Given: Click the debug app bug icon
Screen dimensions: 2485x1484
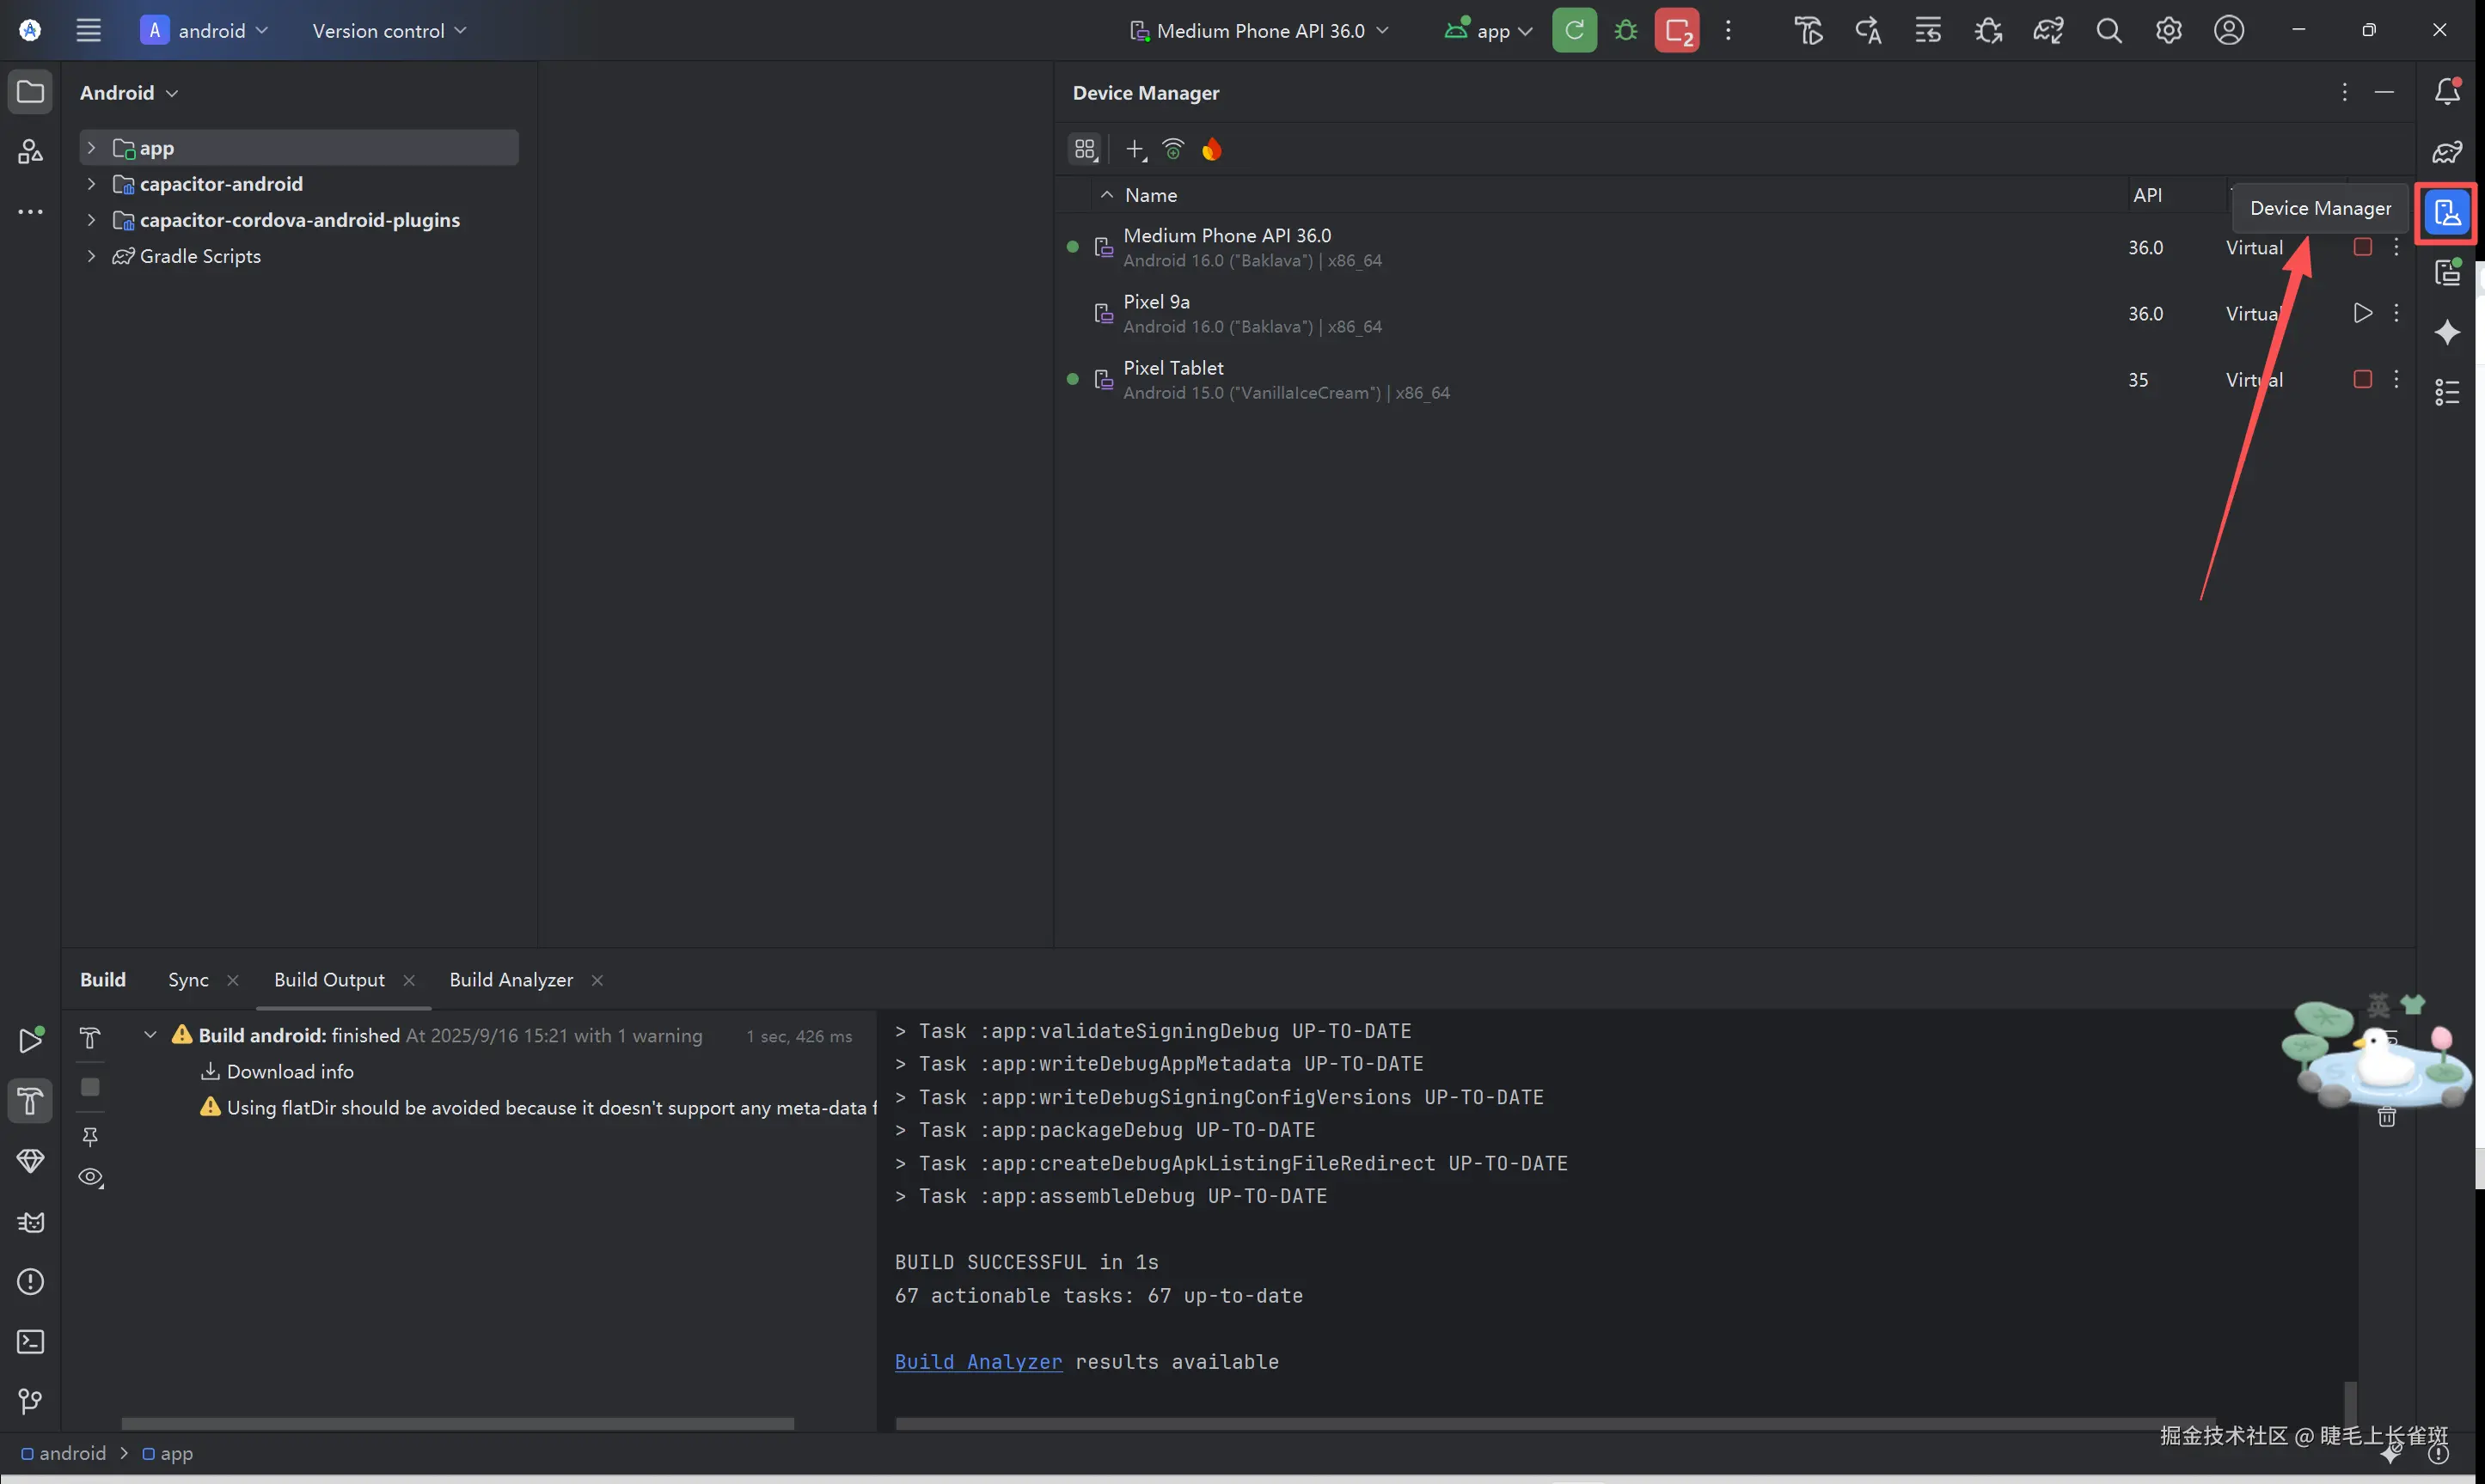Looking at the screenshot, I should pyautogui.click(x=1625, y=31).
